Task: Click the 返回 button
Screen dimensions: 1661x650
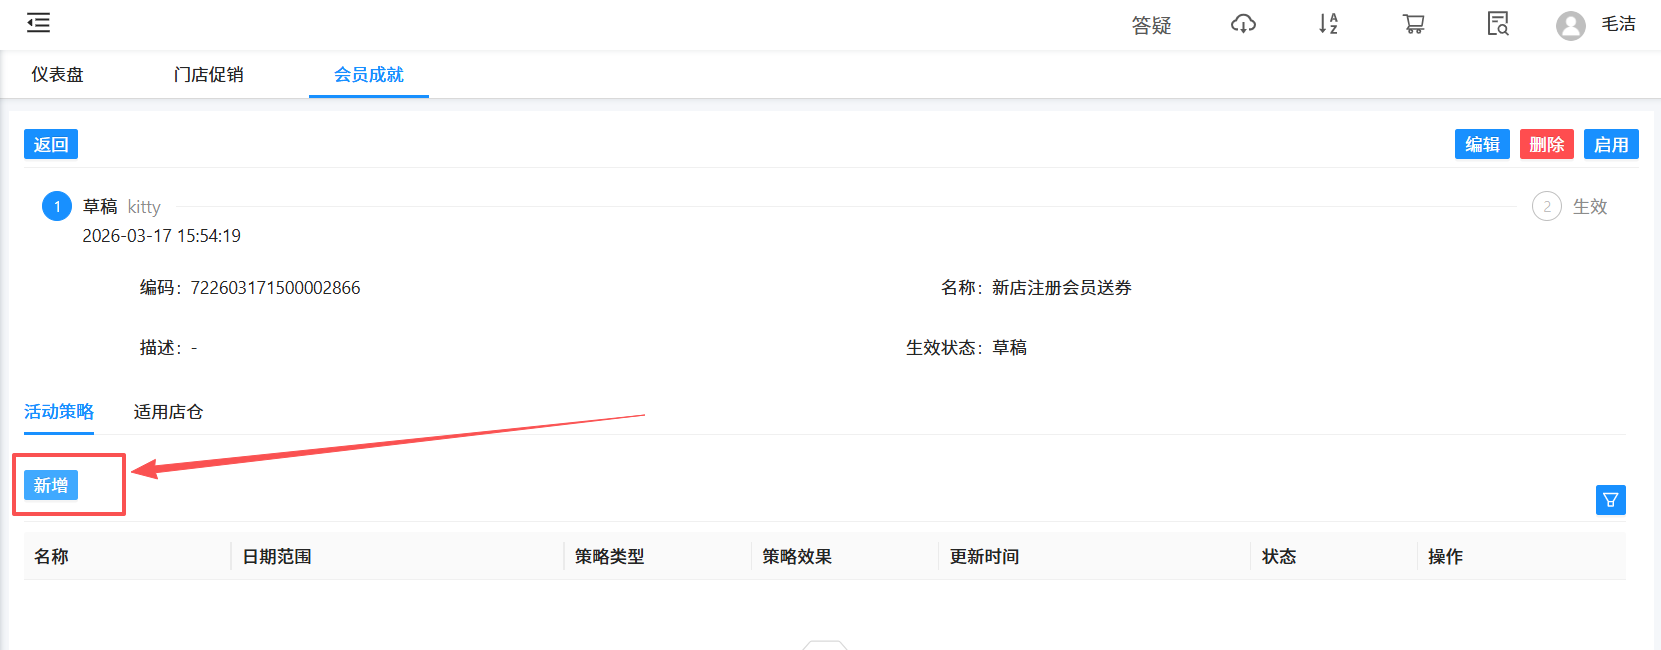Action: pos(51,144)
